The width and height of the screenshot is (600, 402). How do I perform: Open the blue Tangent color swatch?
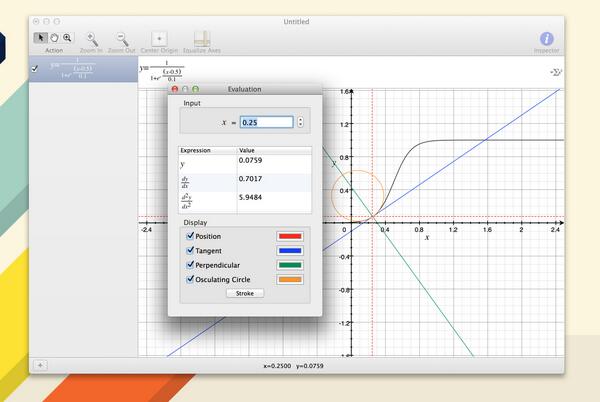(x=290, y=251)
